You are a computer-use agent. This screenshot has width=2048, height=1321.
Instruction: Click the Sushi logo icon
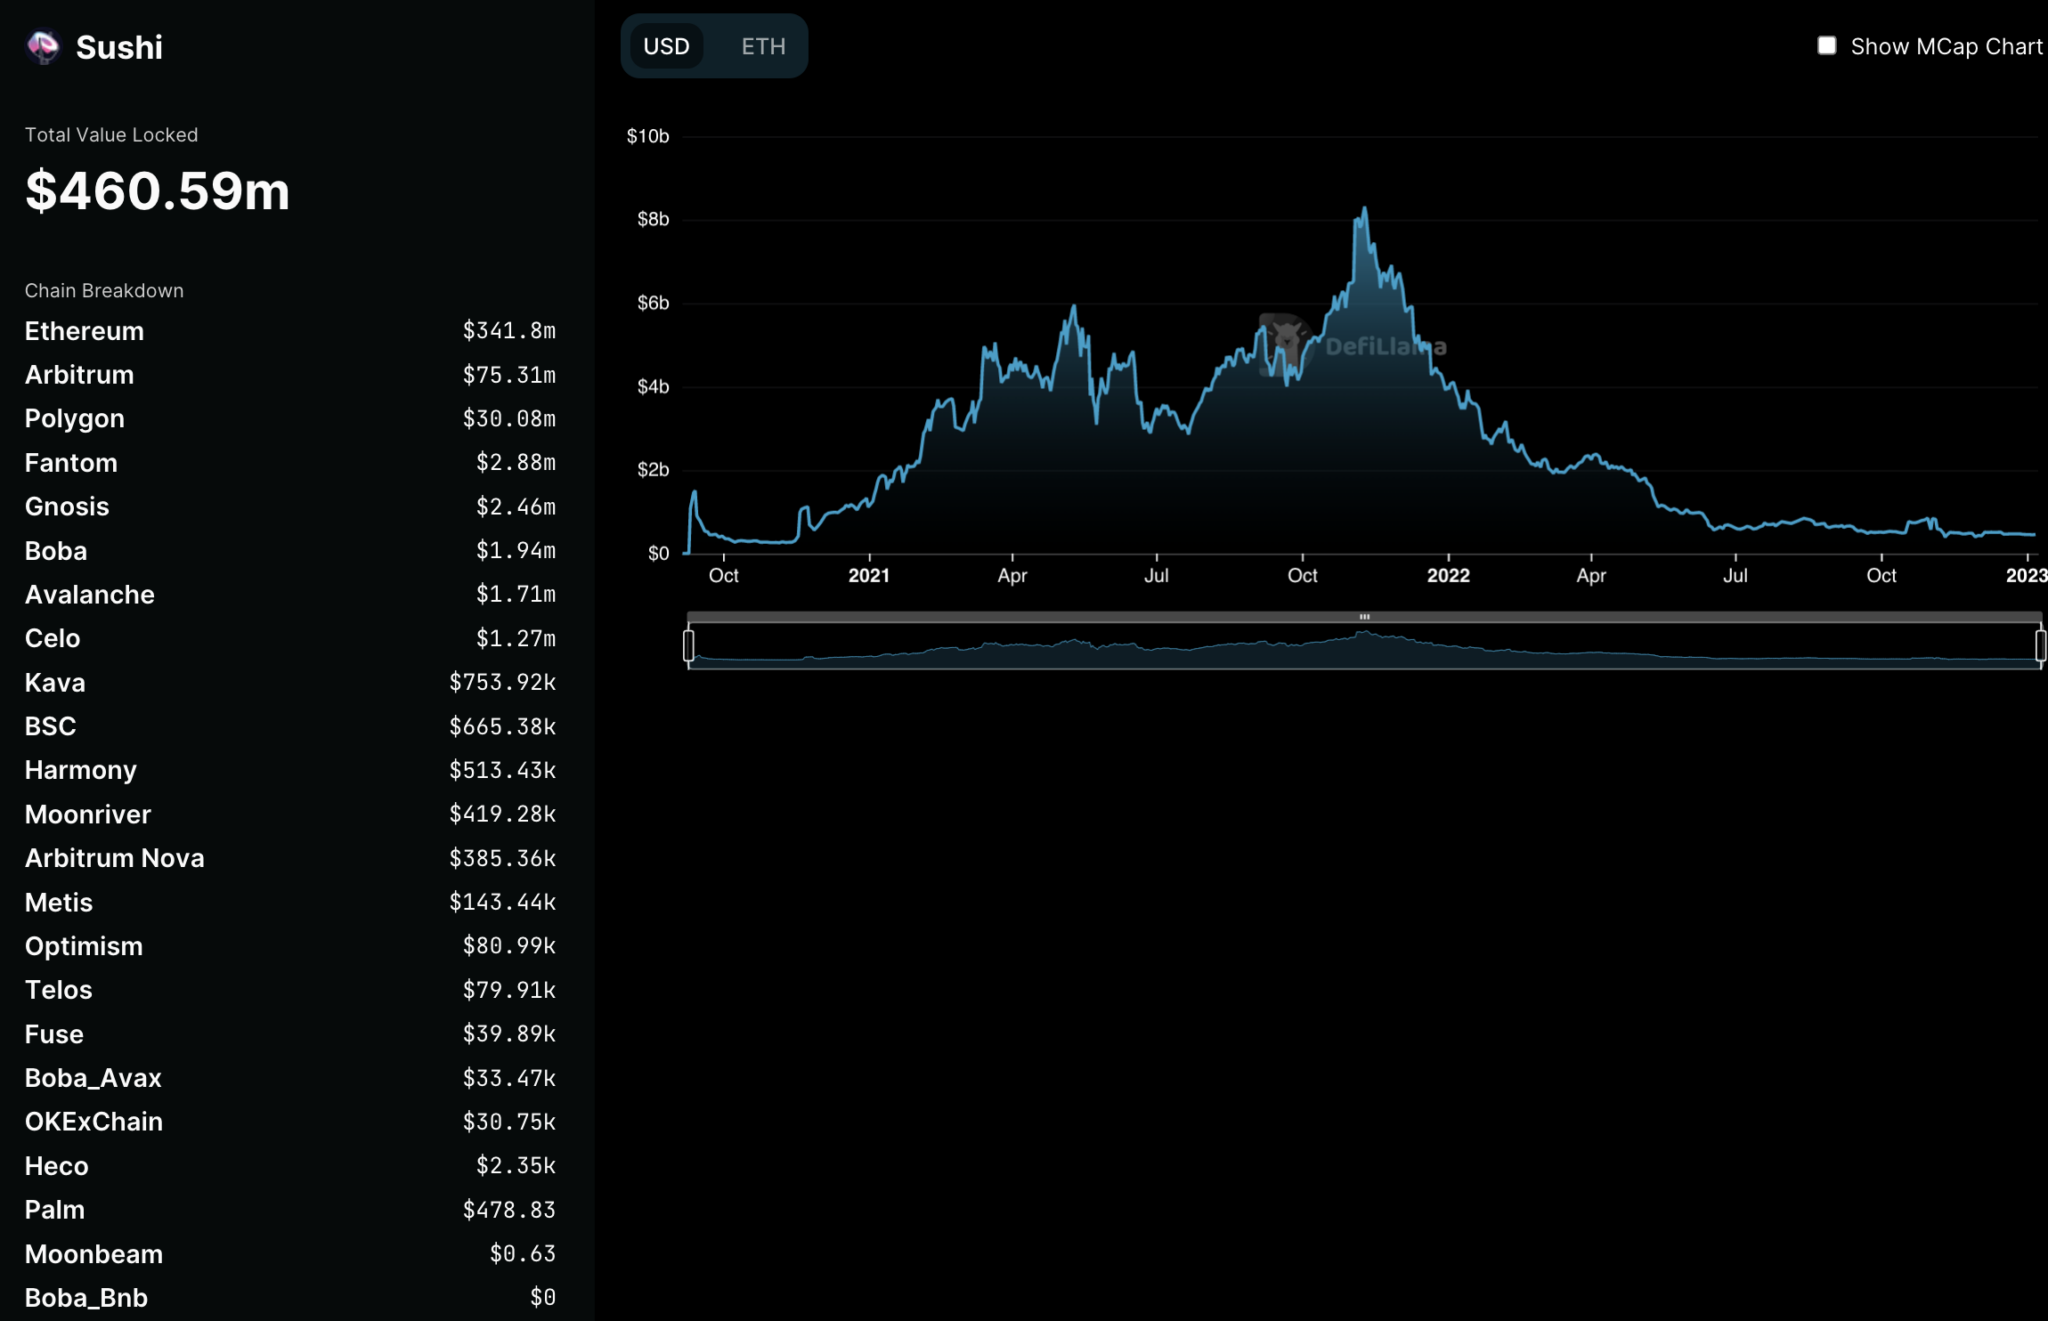pos(43,47)
